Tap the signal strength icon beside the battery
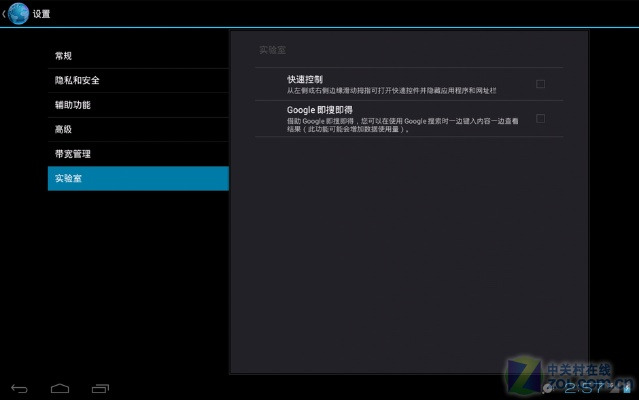The height and width of the screenshot is (400, 639). click(x=613, y=387)
